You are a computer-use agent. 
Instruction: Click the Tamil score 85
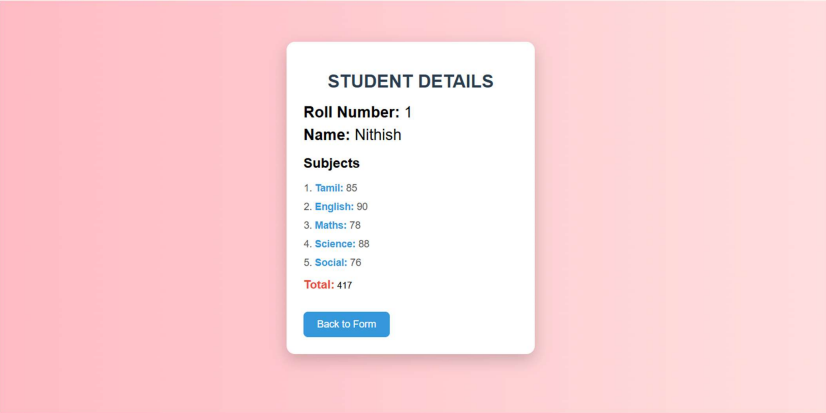tap(351, 188)
